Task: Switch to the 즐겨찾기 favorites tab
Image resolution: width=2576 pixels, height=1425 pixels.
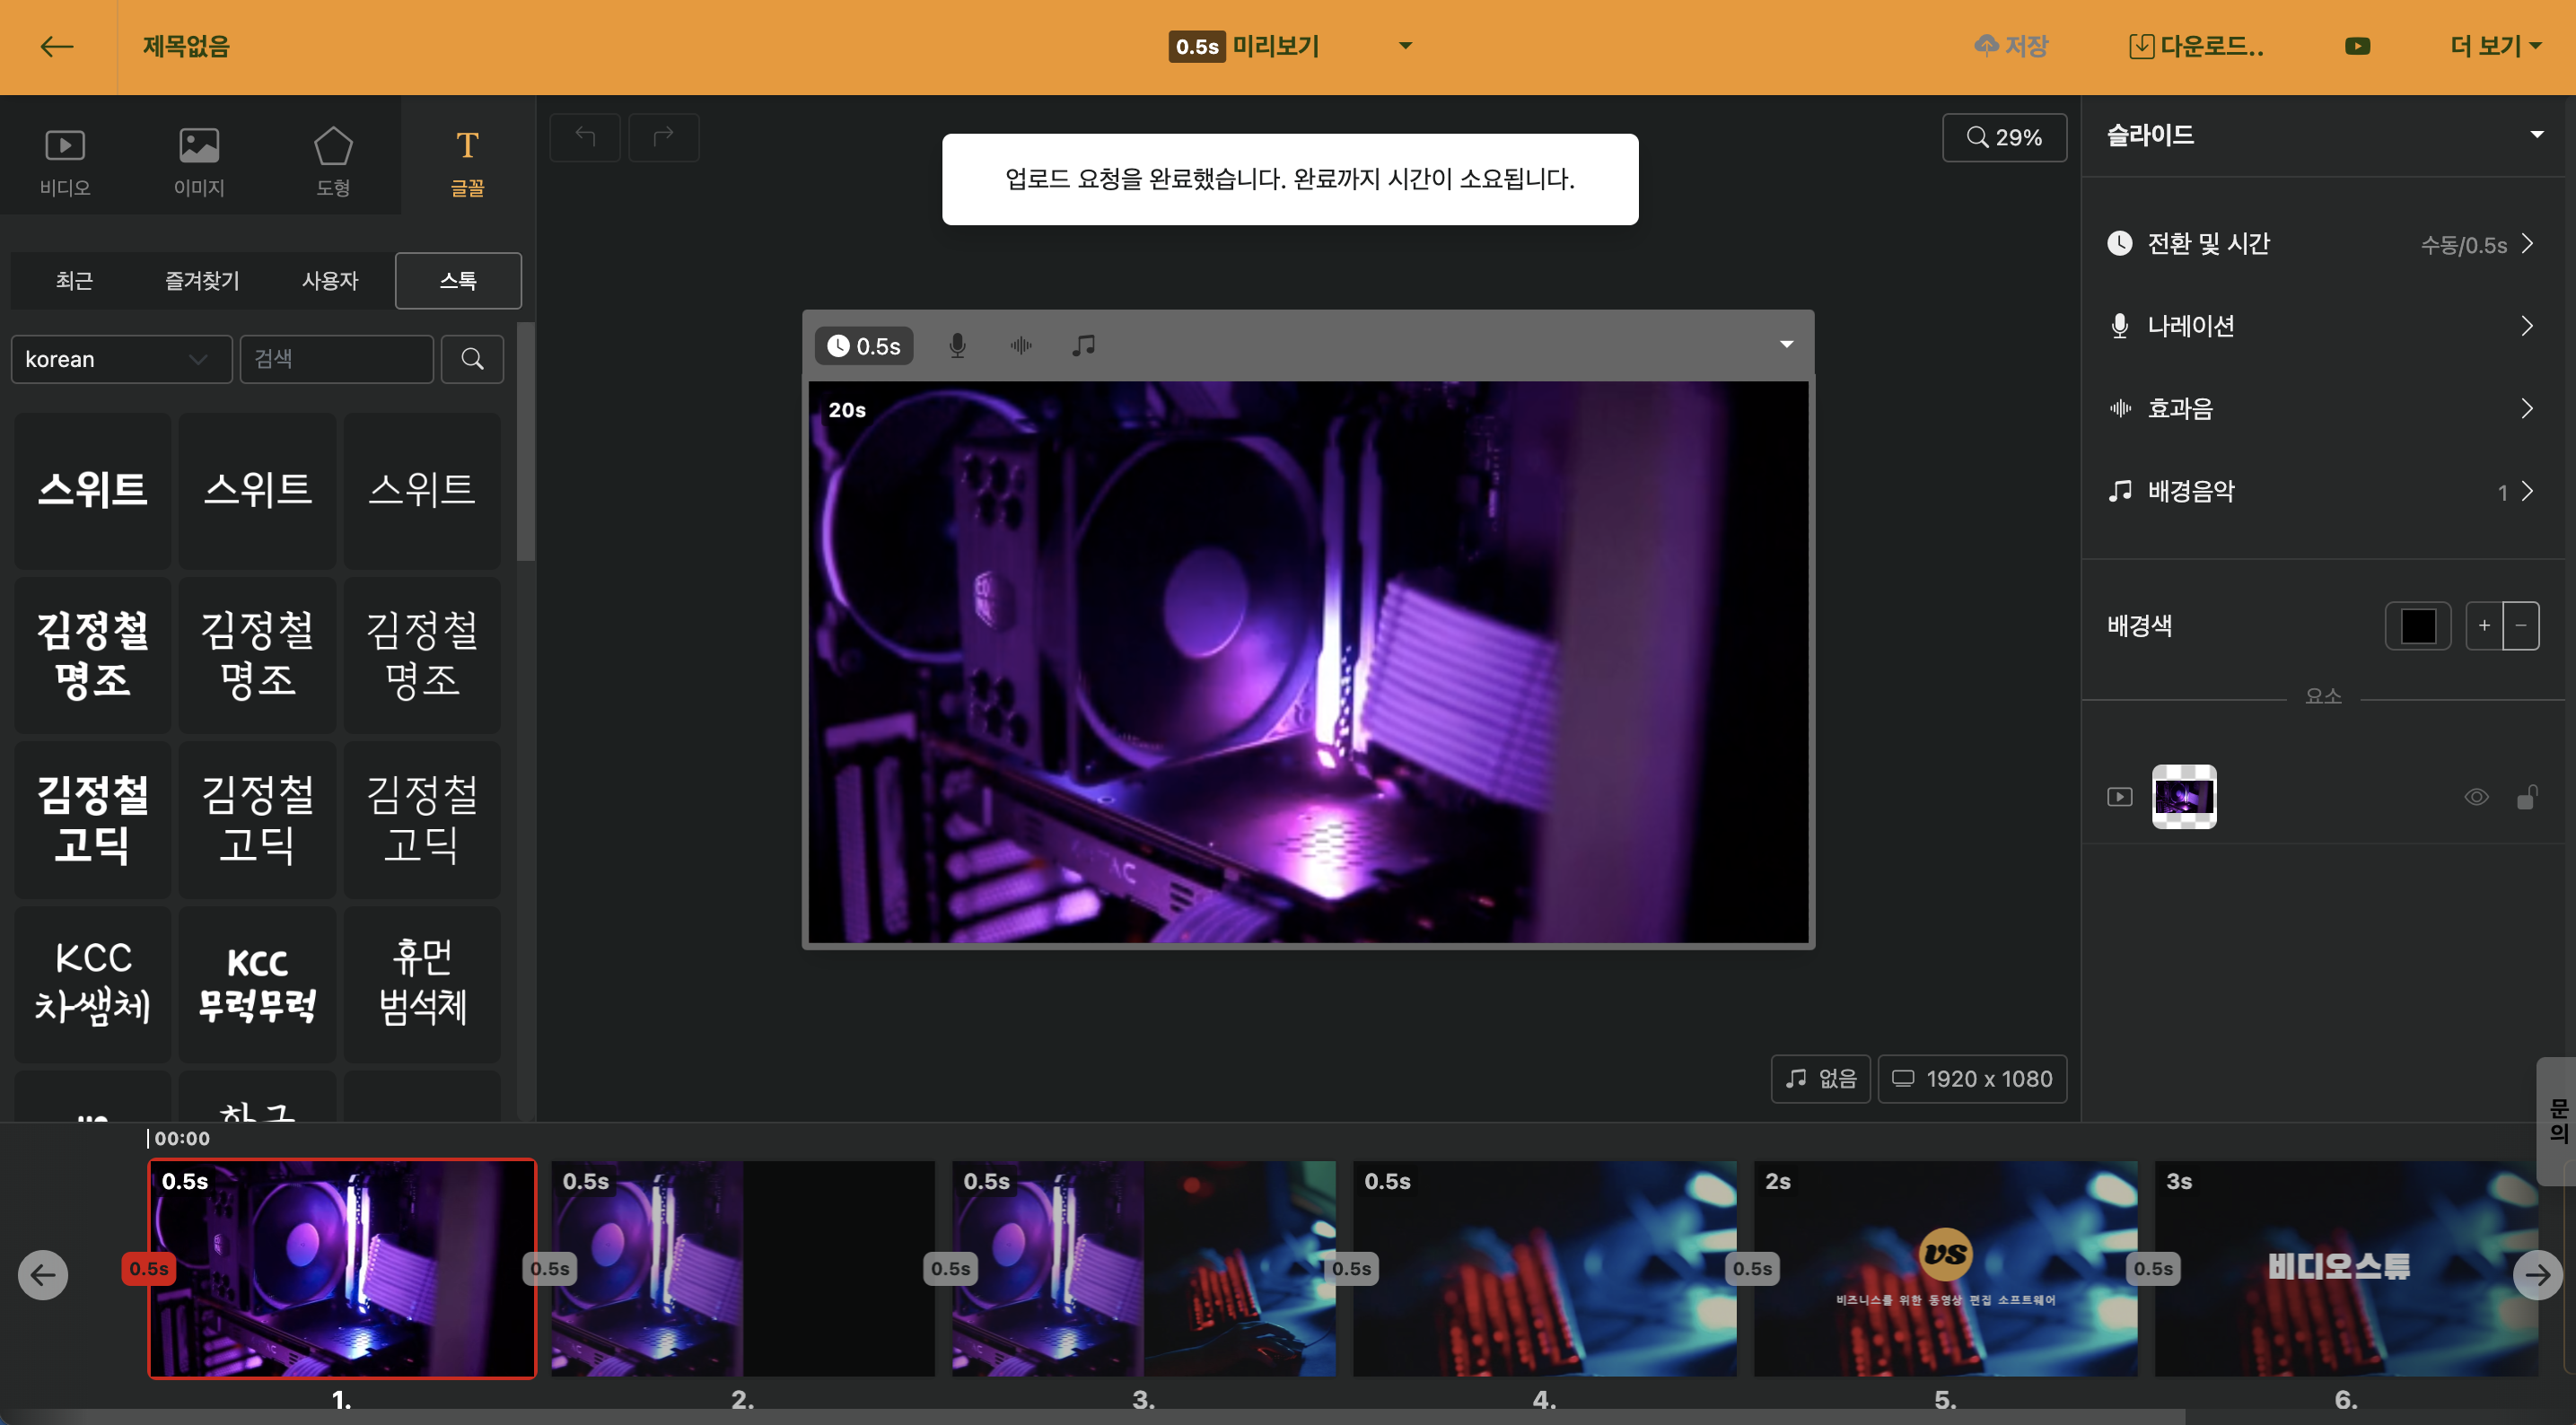Action: pyautogui.click(x=202, y=281)
